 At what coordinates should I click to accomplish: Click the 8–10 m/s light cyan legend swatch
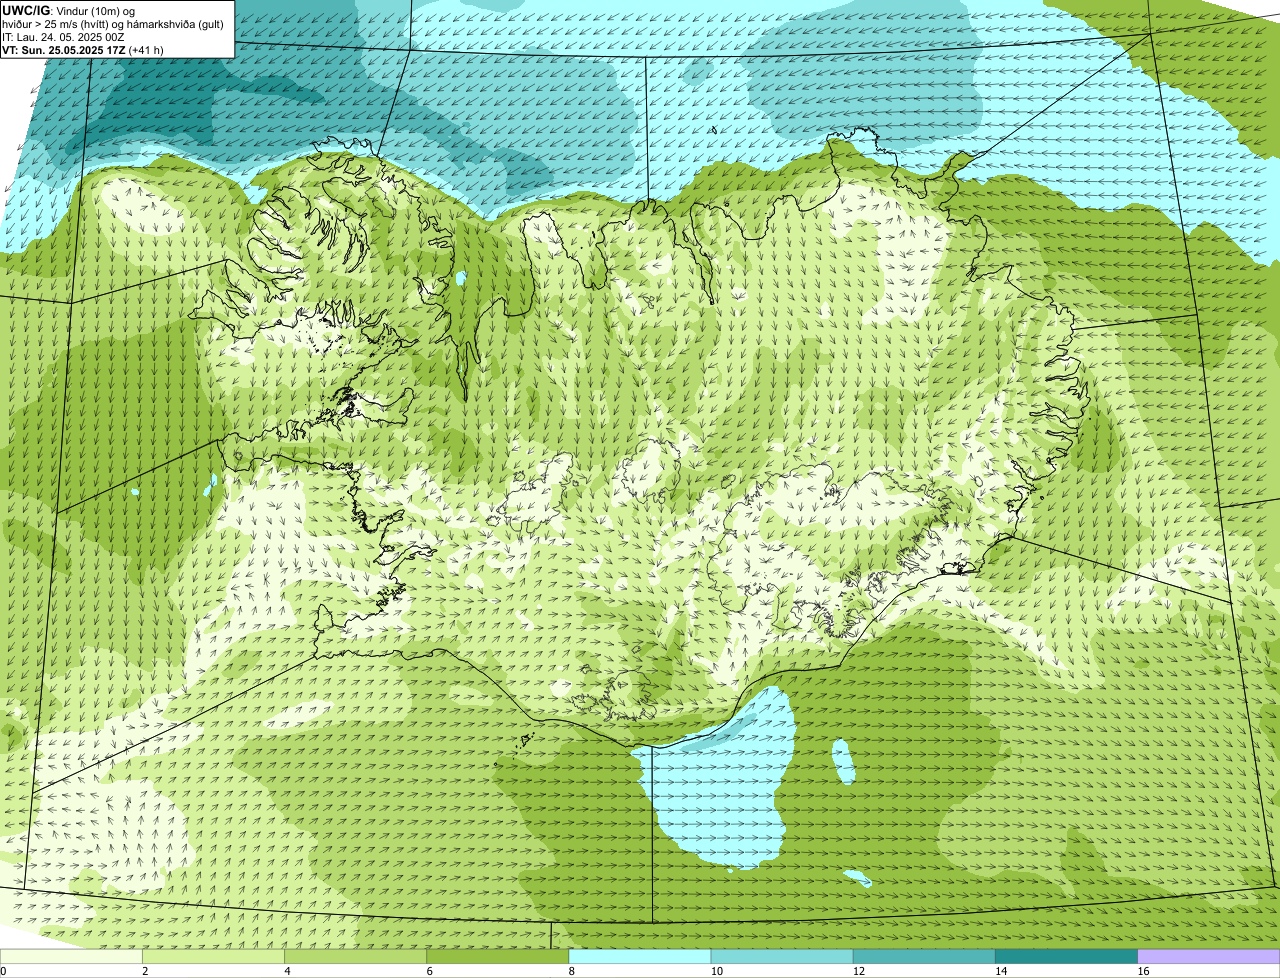pos(640,957)
